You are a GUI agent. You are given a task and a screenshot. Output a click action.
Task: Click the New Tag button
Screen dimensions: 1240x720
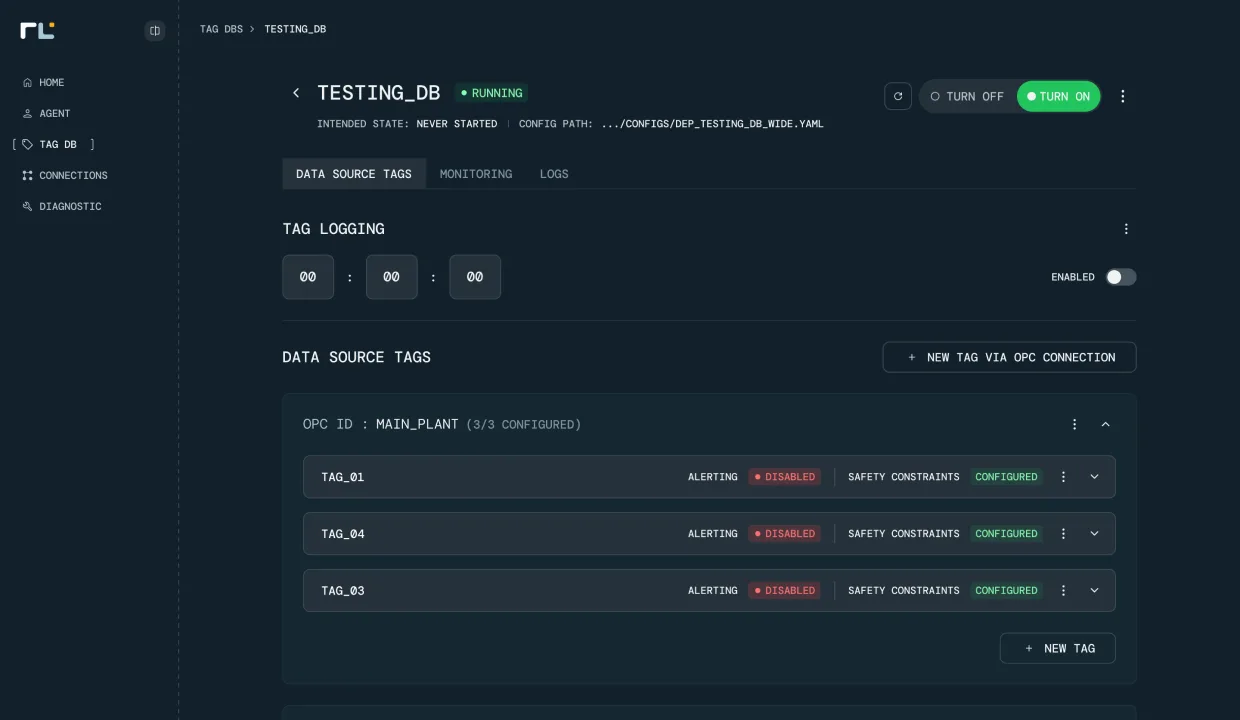pyautogui.click(x=1057, y=648)
